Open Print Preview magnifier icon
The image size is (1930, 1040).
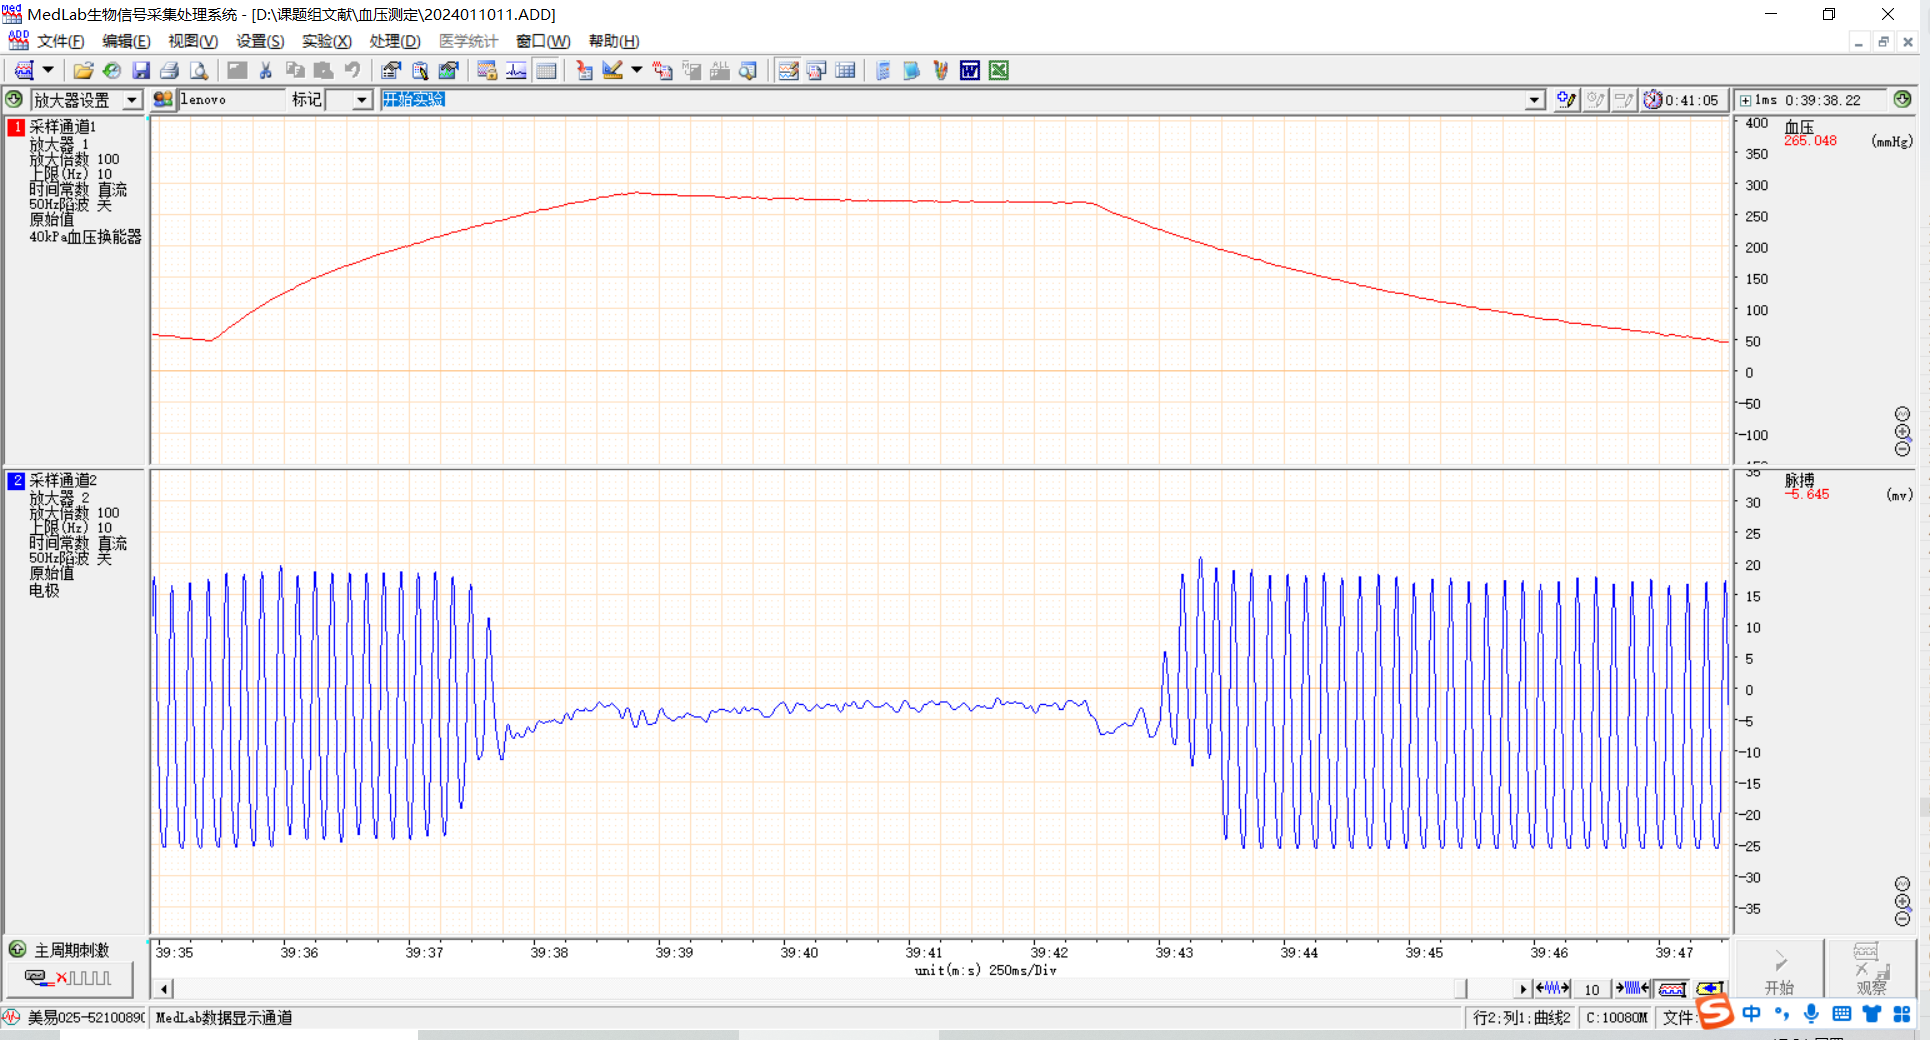(x=199, y=71)
